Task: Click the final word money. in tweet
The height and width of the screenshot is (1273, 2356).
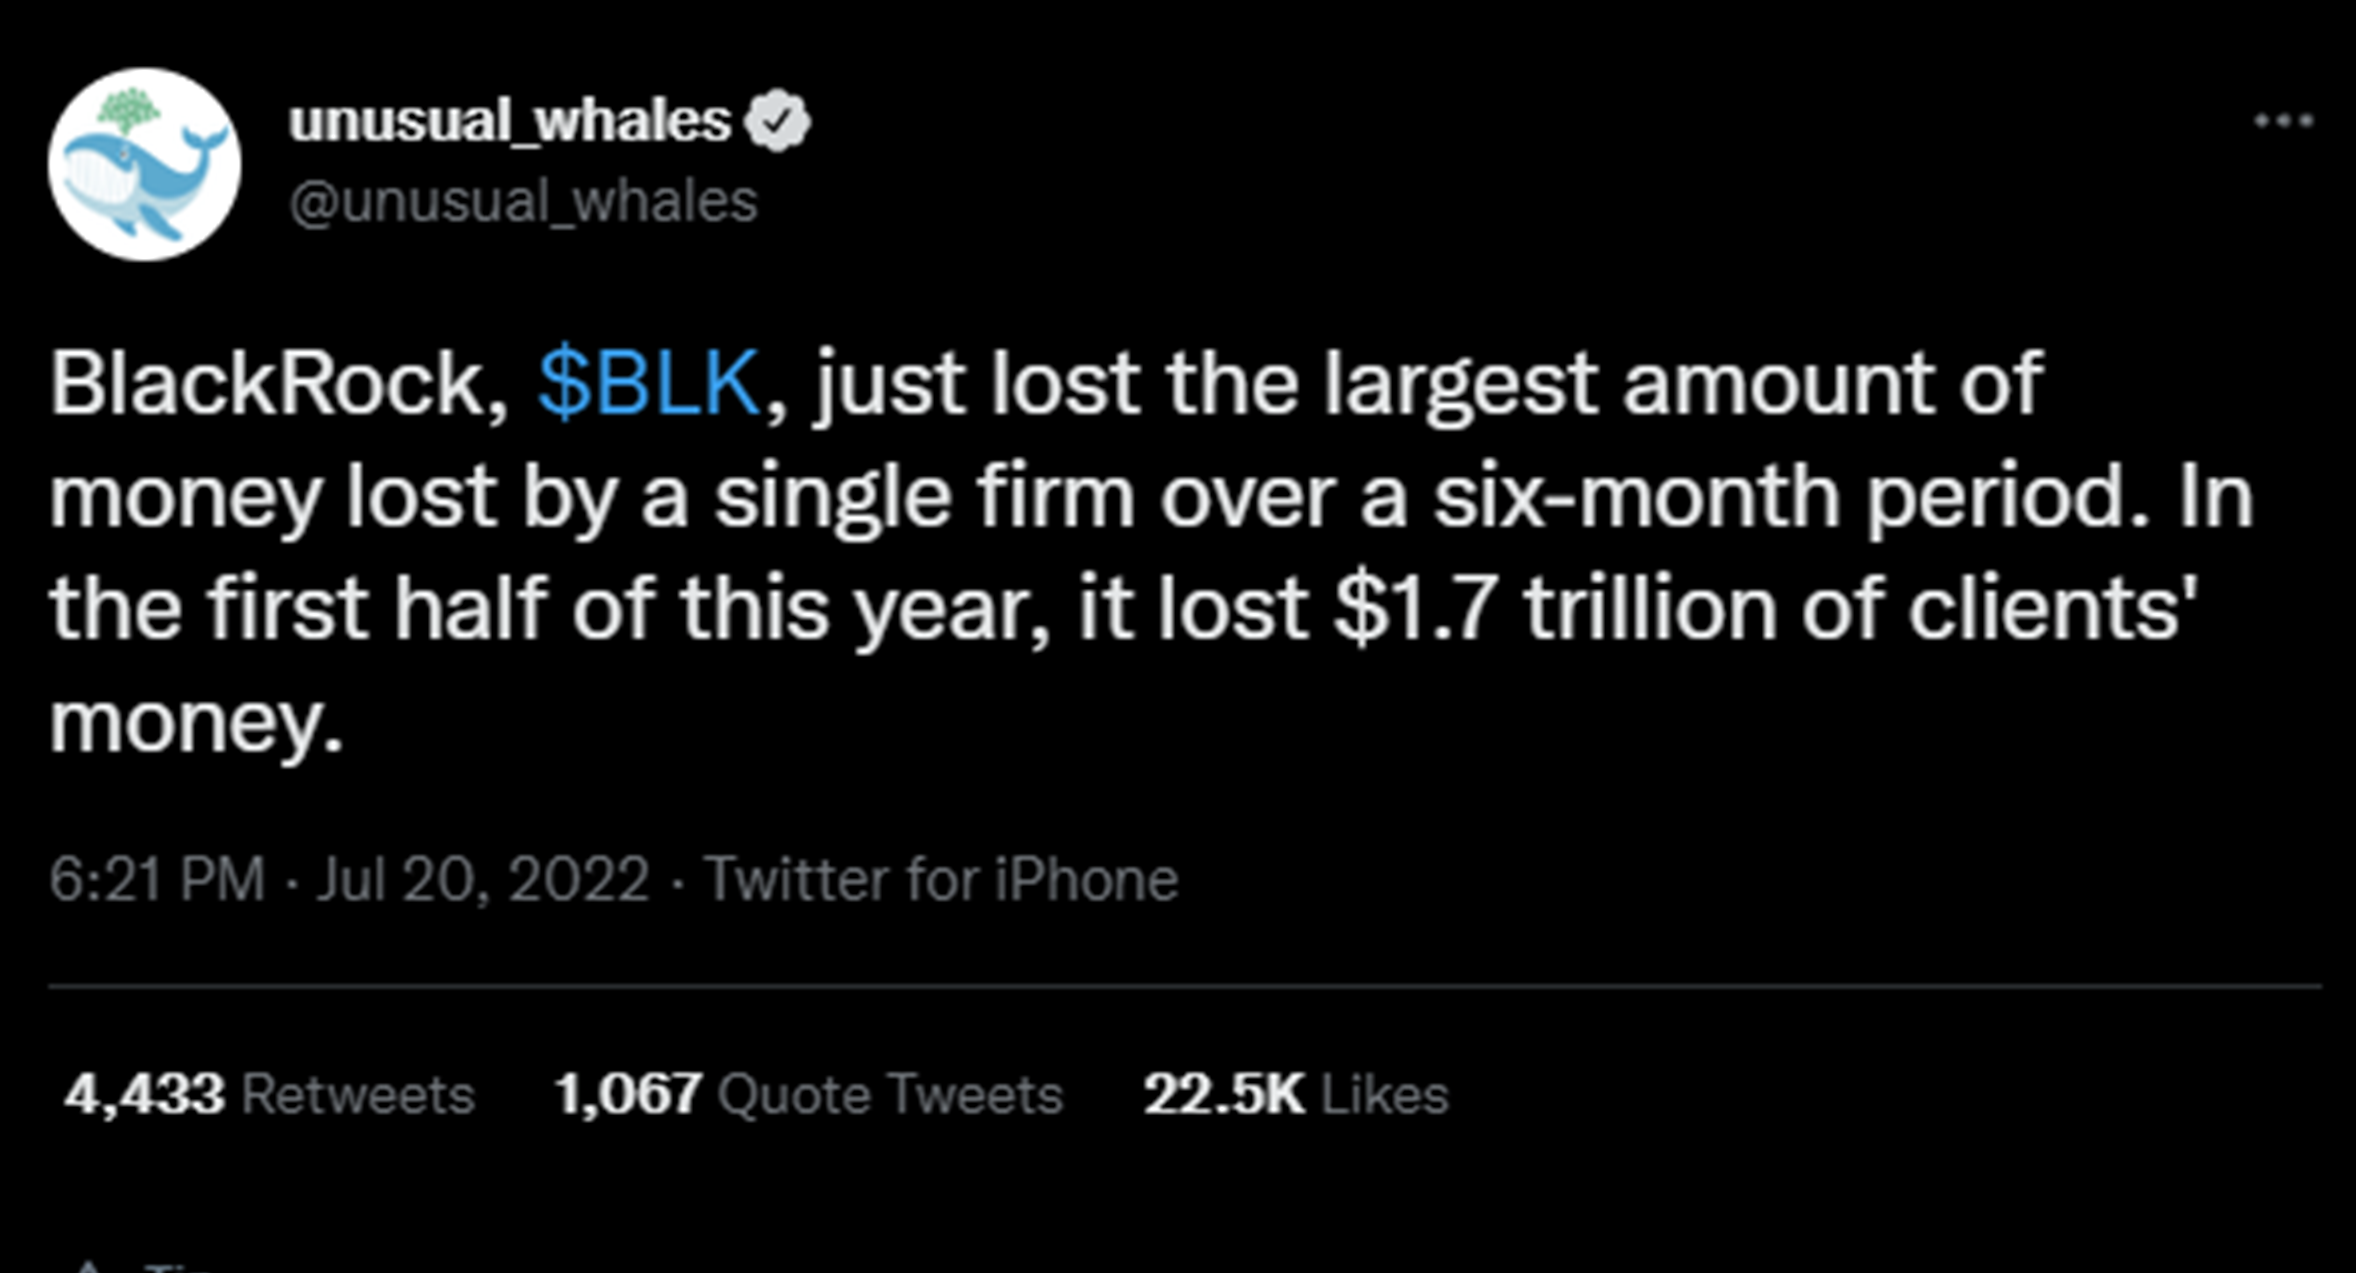Action: coord(196,722)
